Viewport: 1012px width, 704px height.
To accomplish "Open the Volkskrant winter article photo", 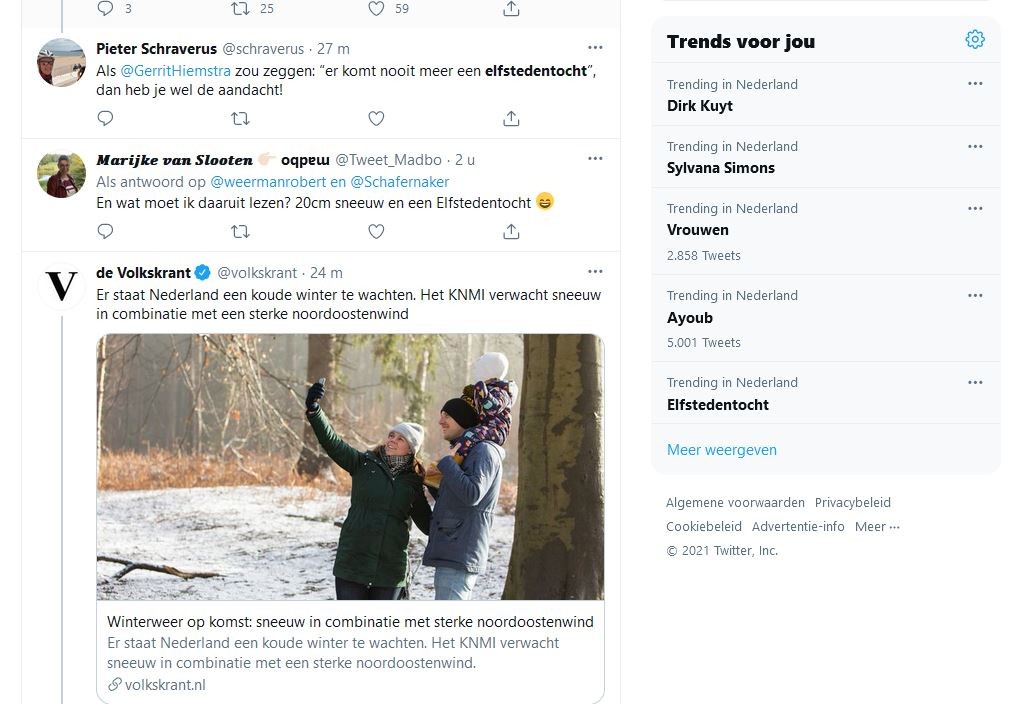I will 350,467.
